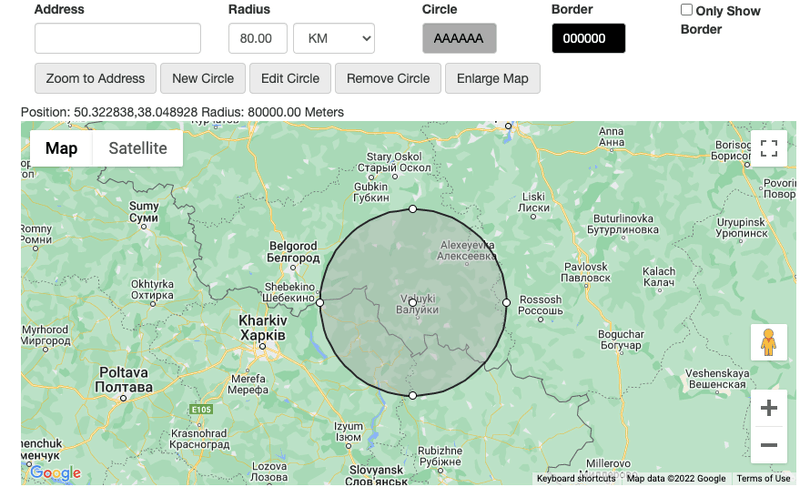Open Street View Pegman
The image size is (800, 487).
coord(768,342)
